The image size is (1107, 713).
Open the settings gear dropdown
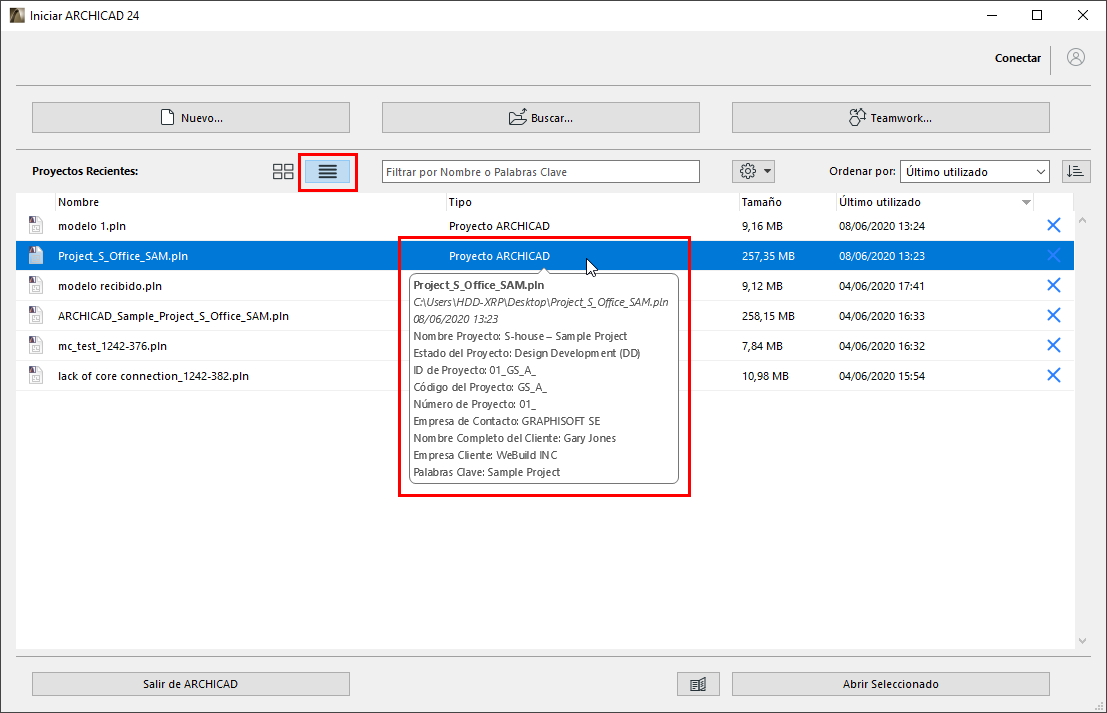pyautogui.click(x=755, y=171)
